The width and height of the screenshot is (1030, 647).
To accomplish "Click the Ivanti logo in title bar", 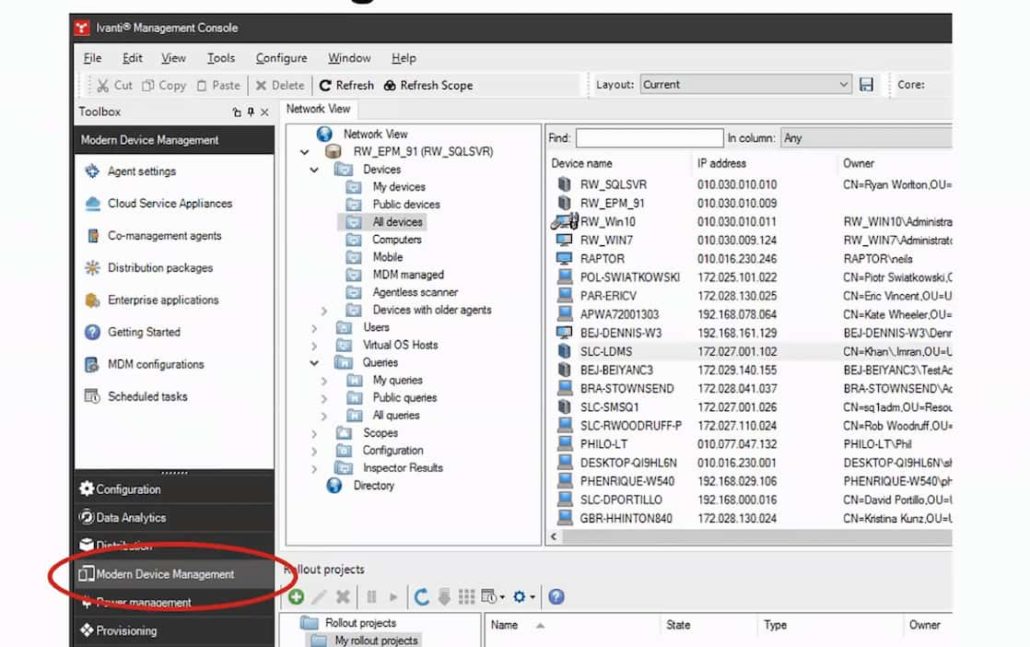I will click(x=82, y=28).
